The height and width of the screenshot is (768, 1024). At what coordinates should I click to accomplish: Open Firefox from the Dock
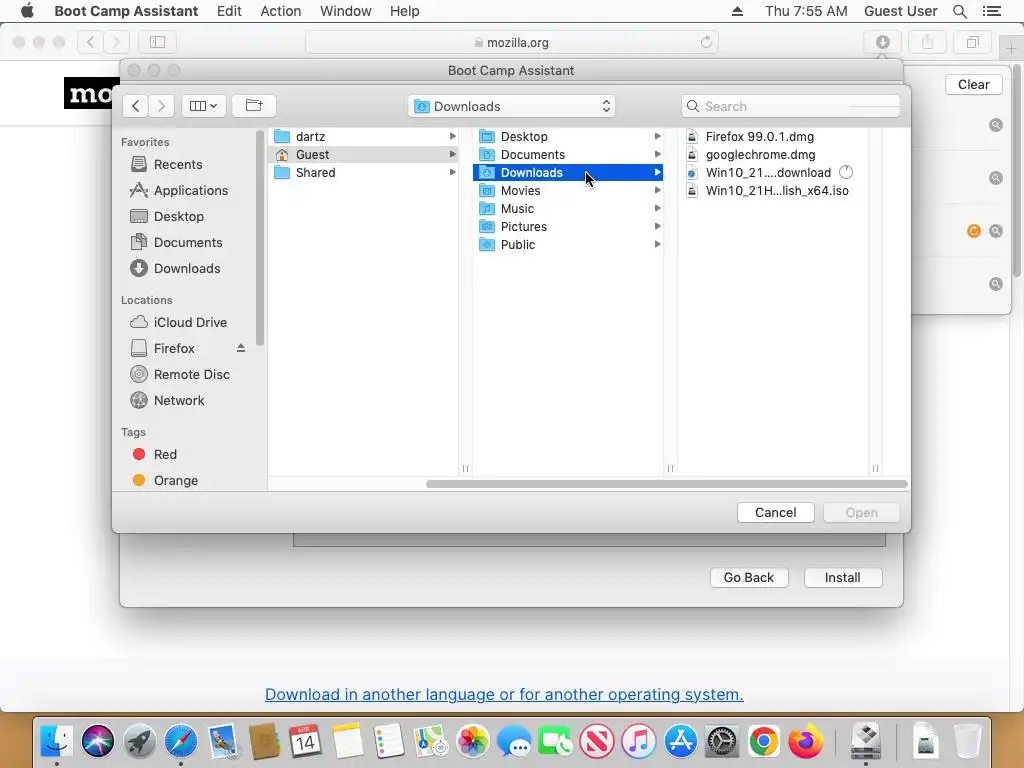click(x=805, y=741)
